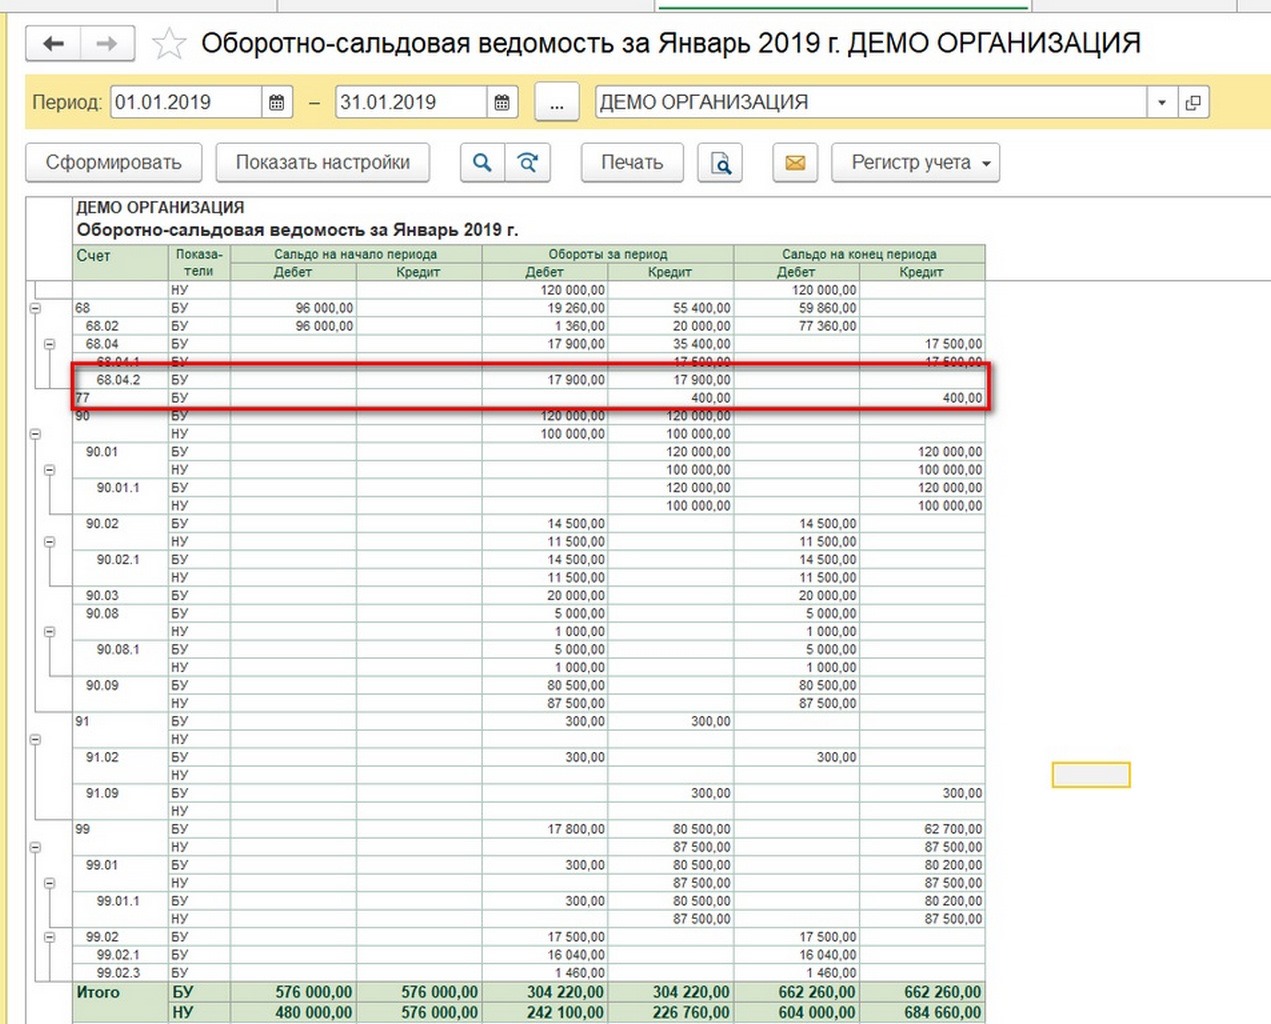Send report by email envelope icon
Viewport: 1271px width, 1024px height.
point(795,163)
